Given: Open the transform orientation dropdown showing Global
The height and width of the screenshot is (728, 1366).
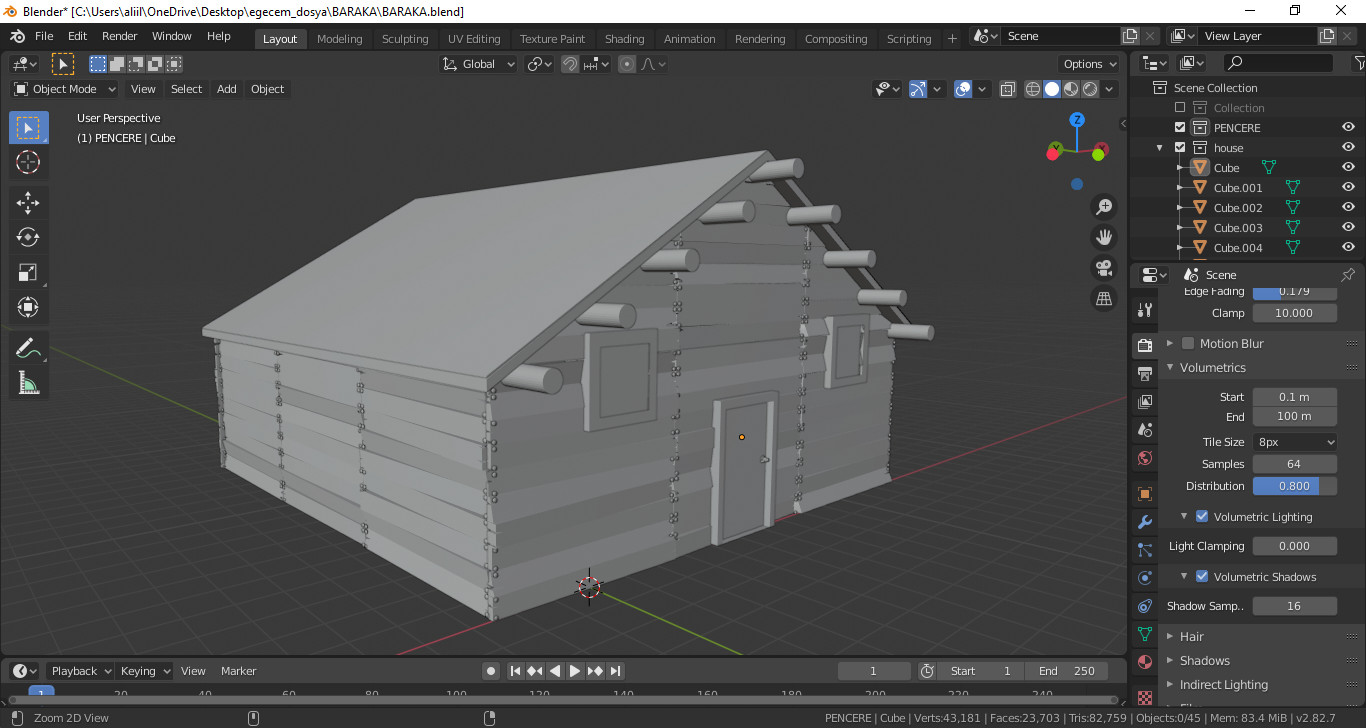Looking at the screenshot, I should tap(477, 63).
